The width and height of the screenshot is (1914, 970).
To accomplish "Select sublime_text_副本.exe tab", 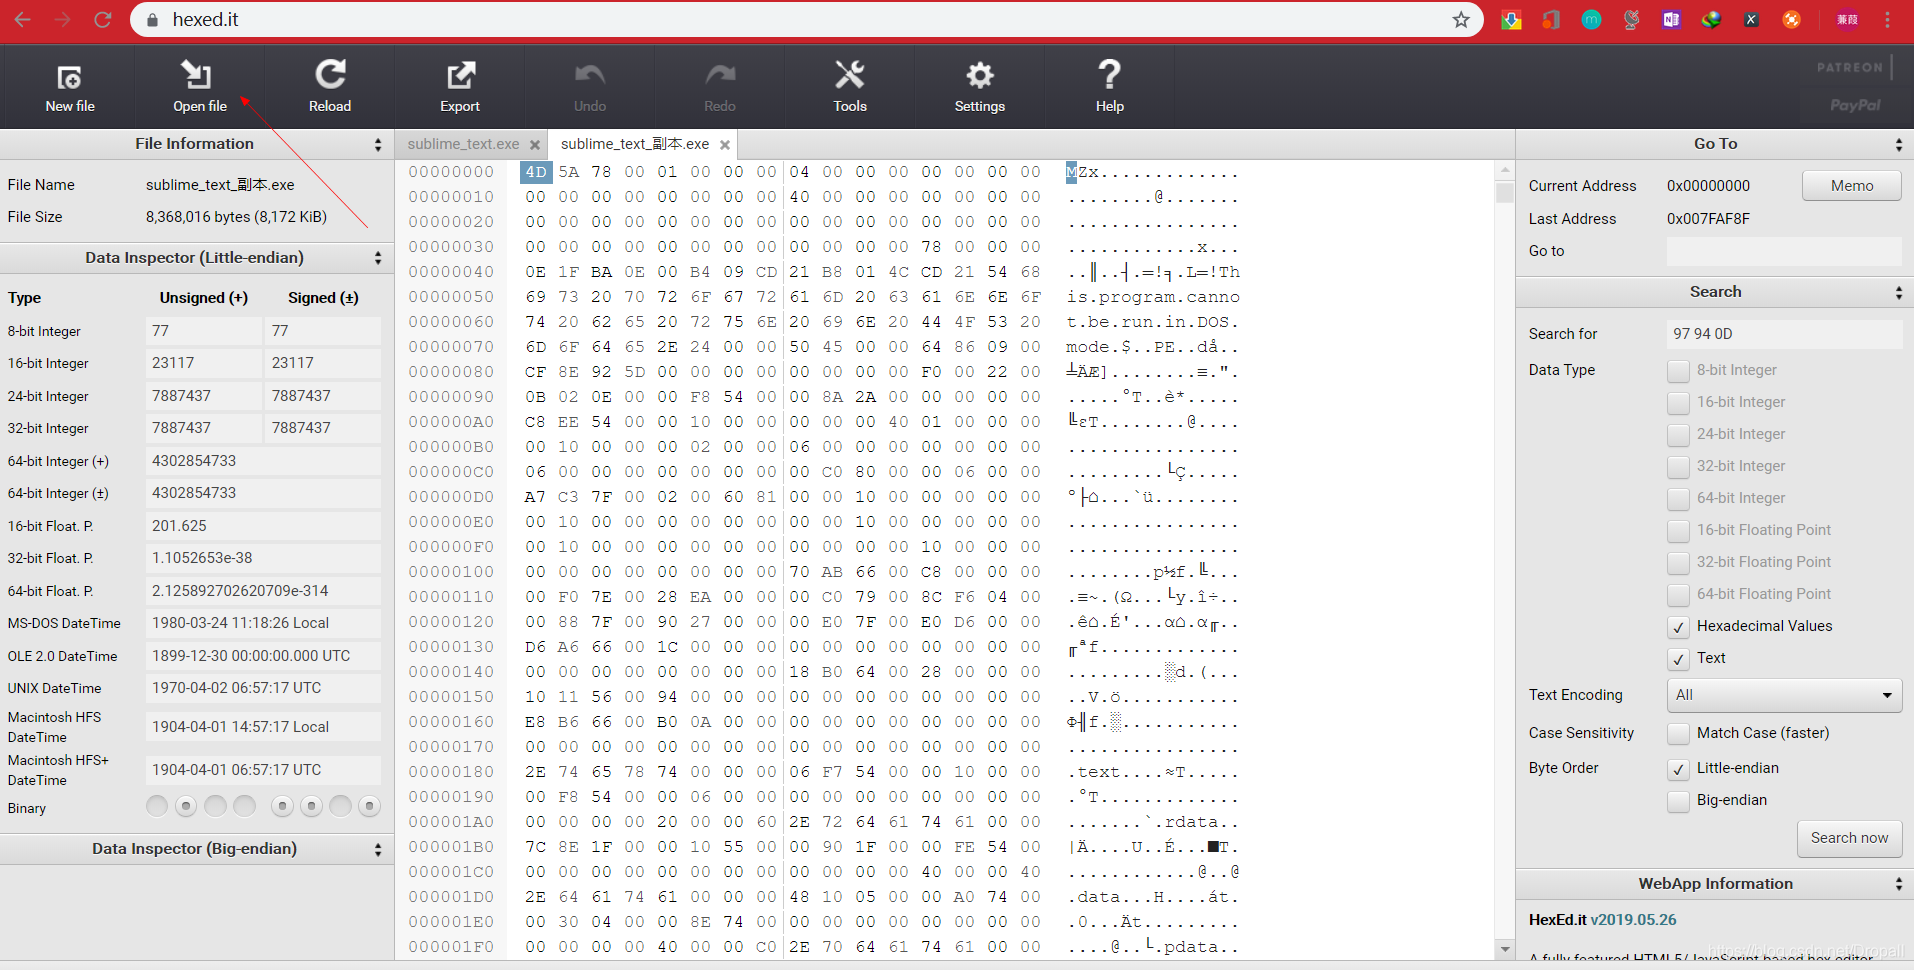I will point(635,144).
